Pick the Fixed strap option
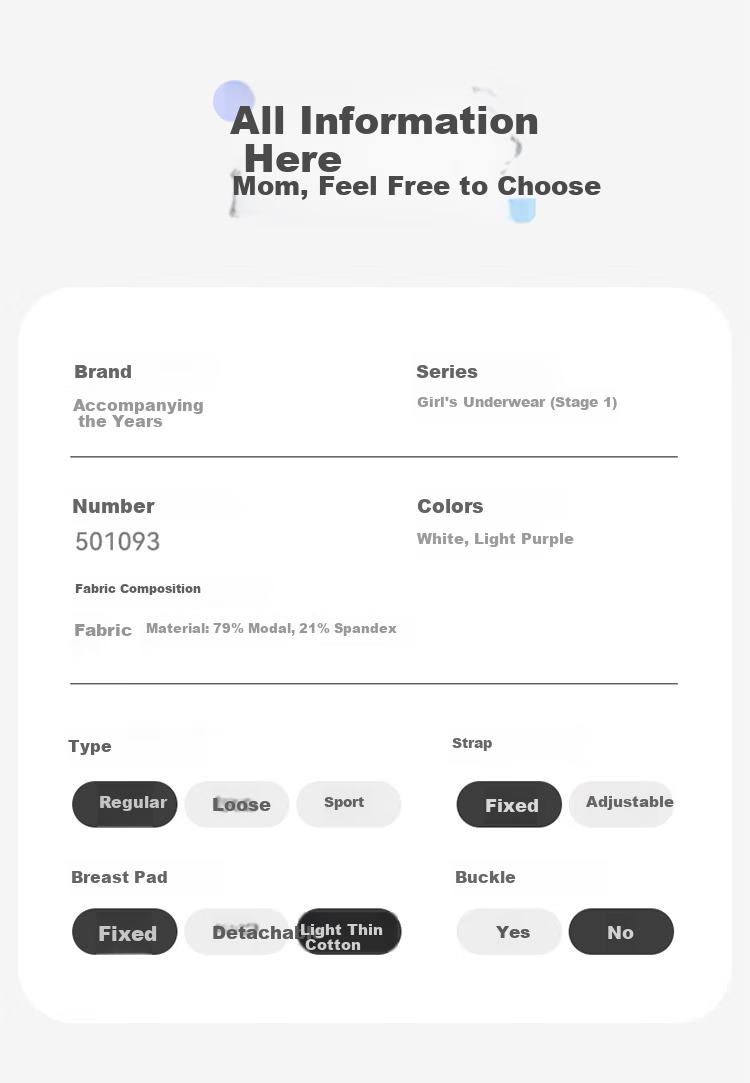 tap(509, 804)
